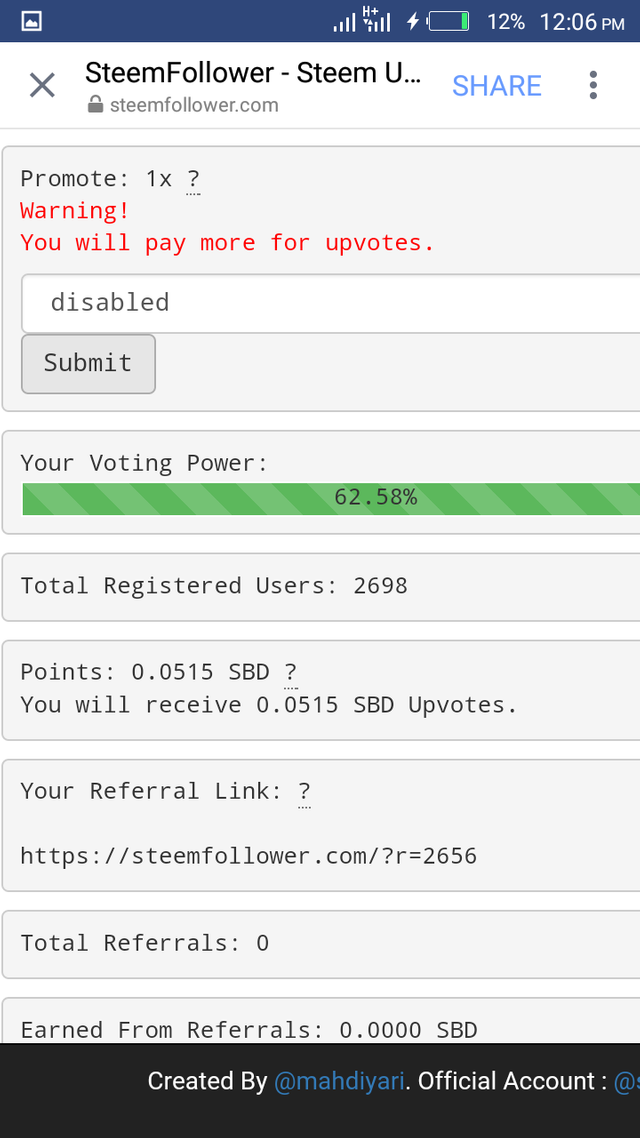Tap the battery icon in status bar
The width and height of the screenshot is (640, 1138).
(448, 21)
